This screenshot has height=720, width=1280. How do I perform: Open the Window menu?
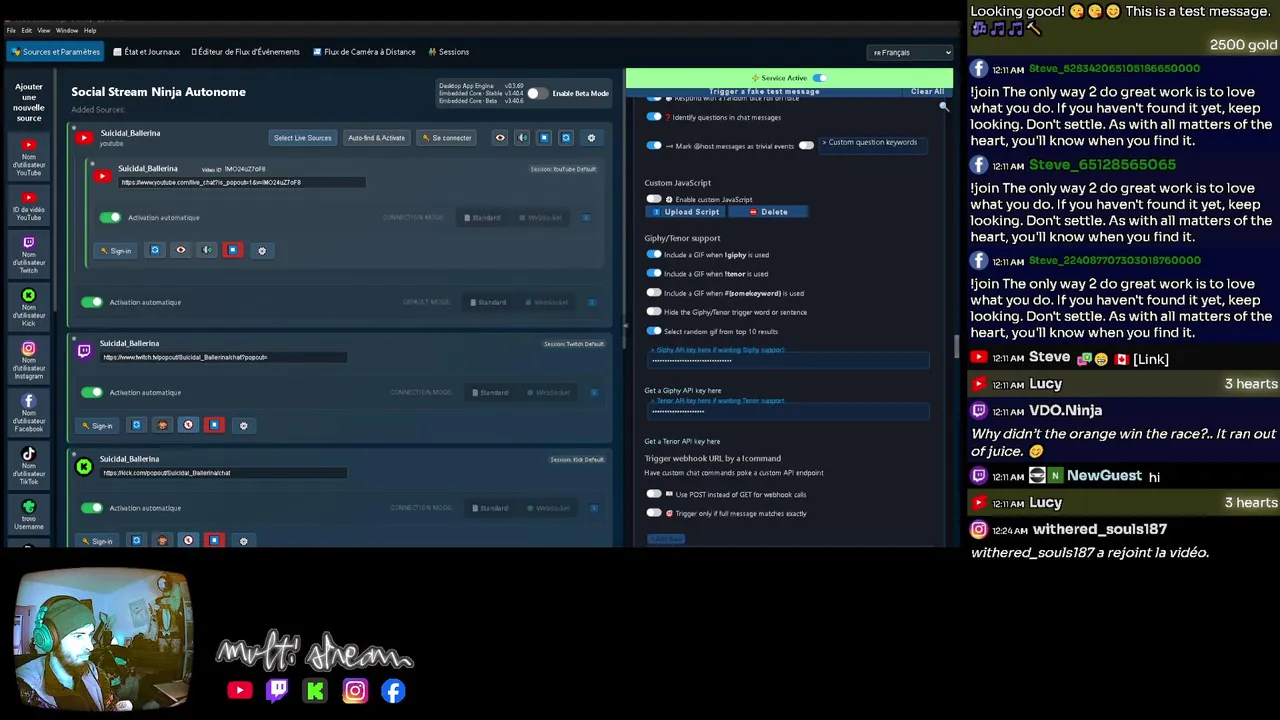[66, 30]
